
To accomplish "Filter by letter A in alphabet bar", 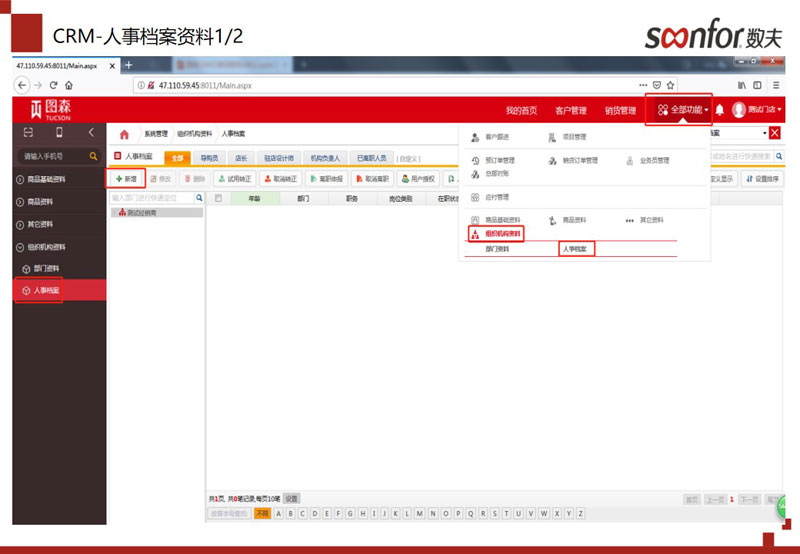I will tap(278, 513).
